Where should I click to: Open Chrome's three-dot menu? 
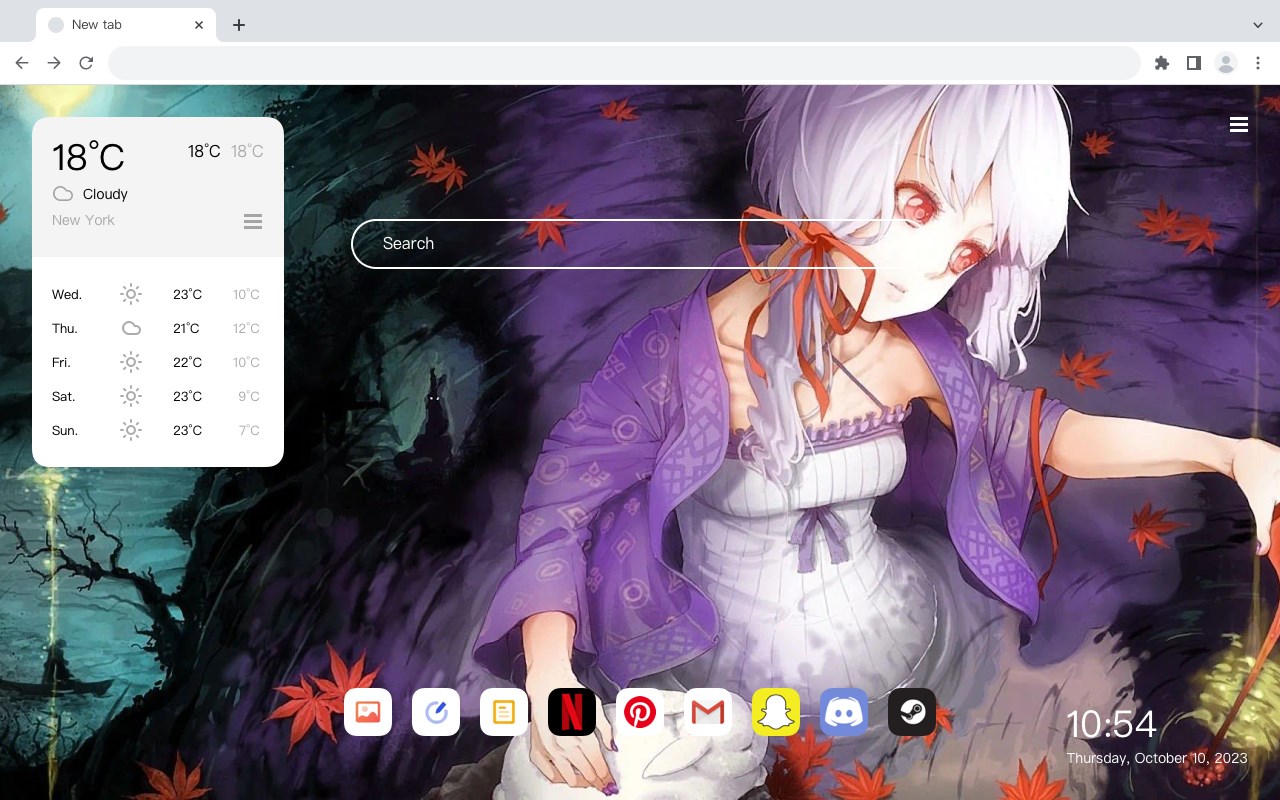tap(1258, 63)
